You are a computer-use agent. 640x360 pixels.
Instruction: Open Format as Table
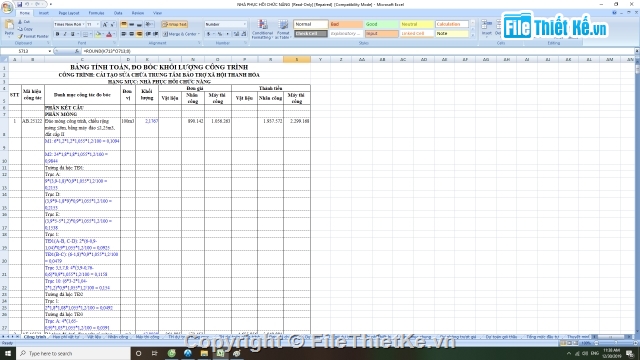tap(283, 29)
